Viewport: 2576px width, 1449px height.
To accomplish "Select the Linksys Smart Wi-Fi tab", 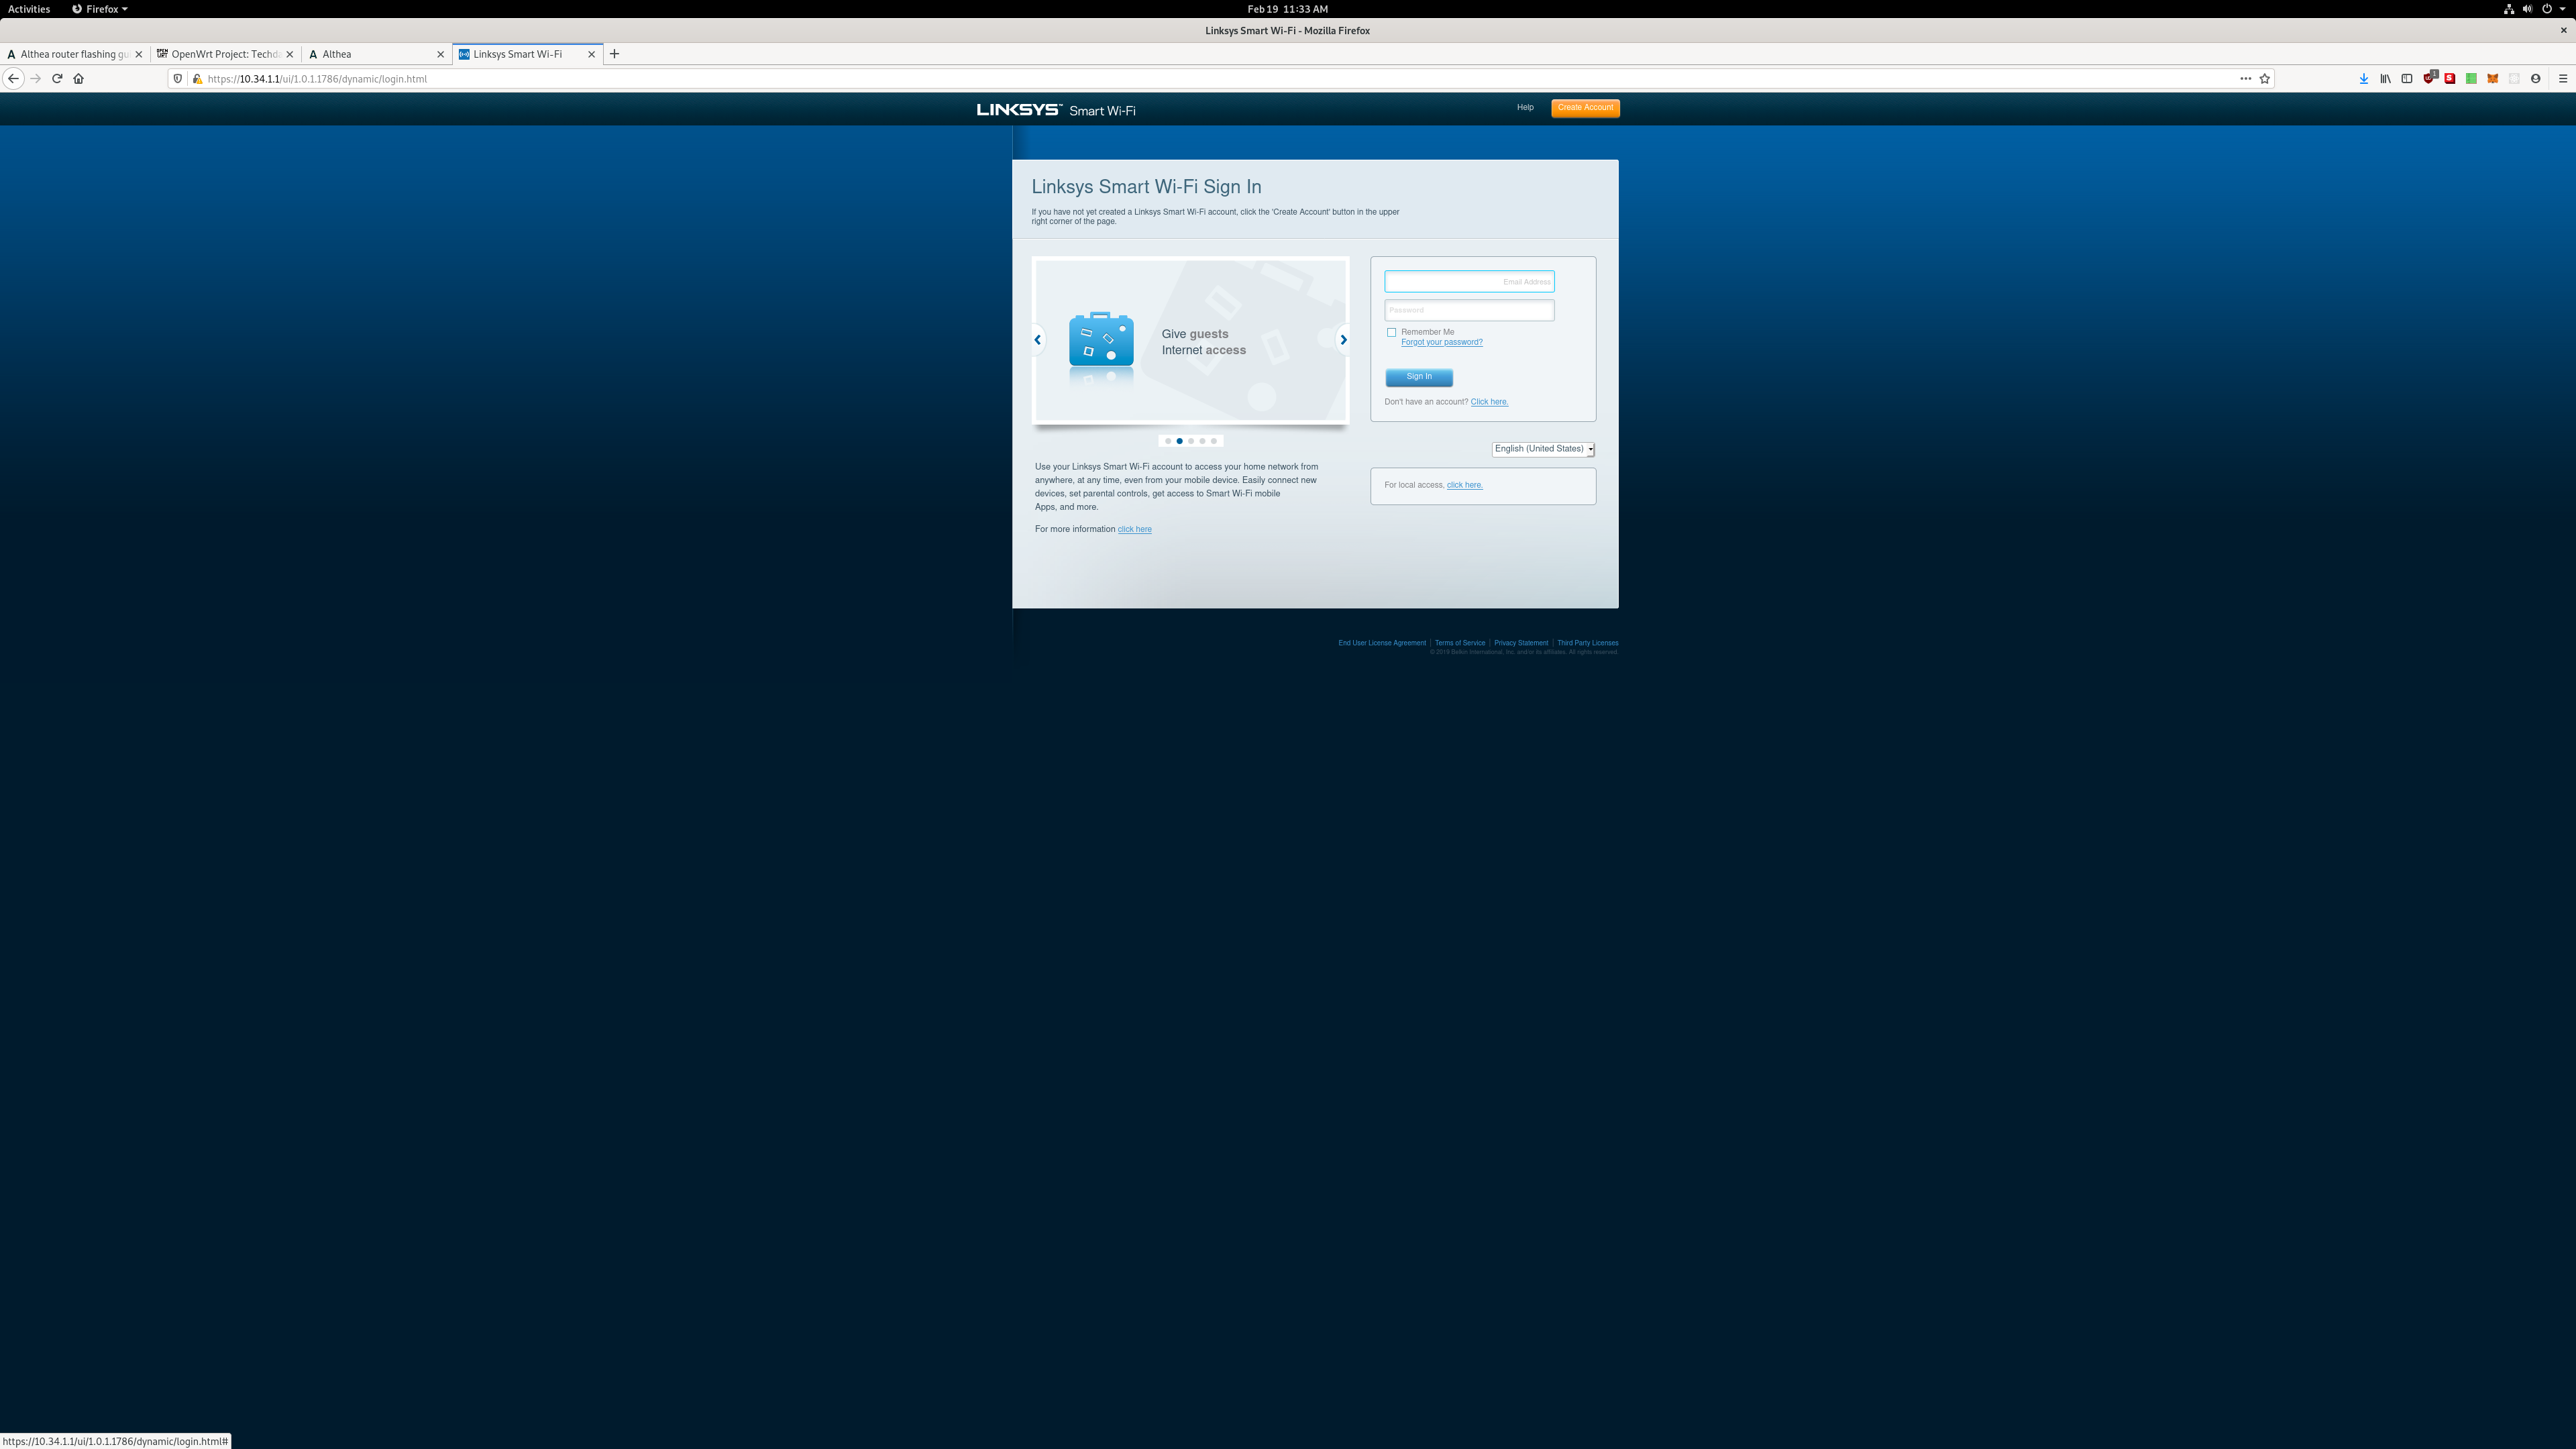I will 527,54.
